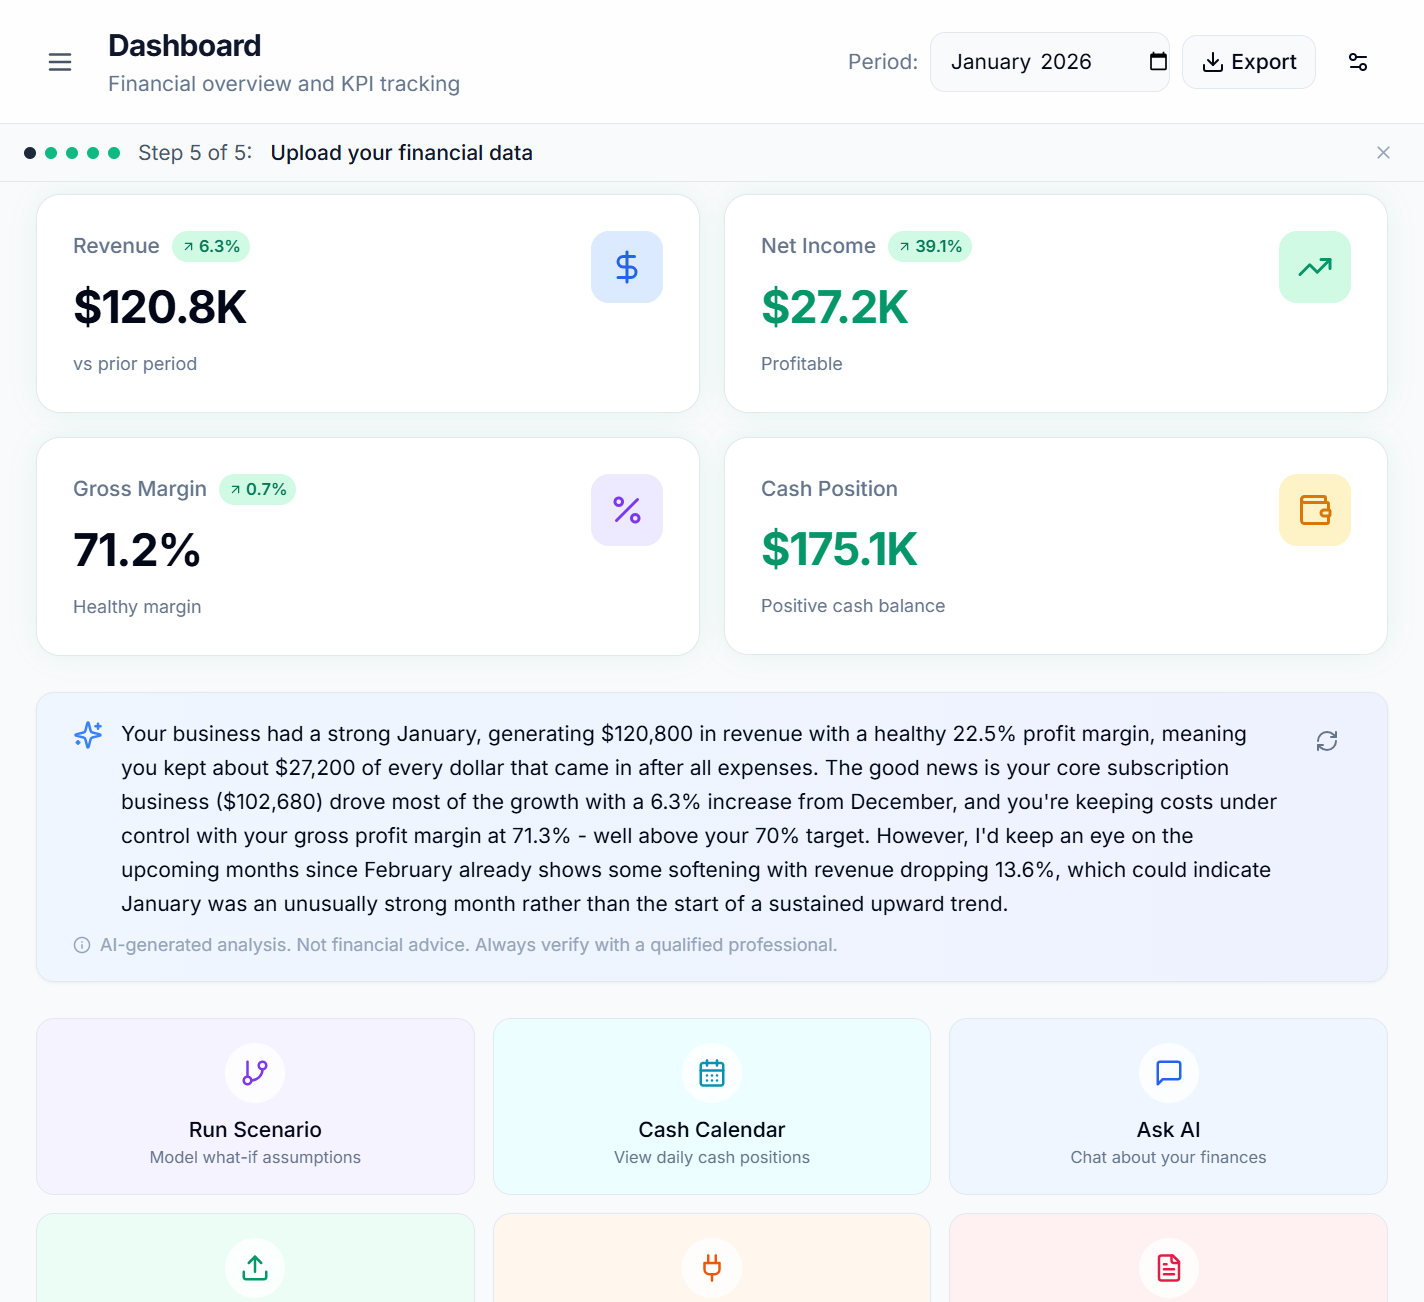Click the reports document icon
Viewport: 1424px width, 1302px height.
(1168, 1268)
